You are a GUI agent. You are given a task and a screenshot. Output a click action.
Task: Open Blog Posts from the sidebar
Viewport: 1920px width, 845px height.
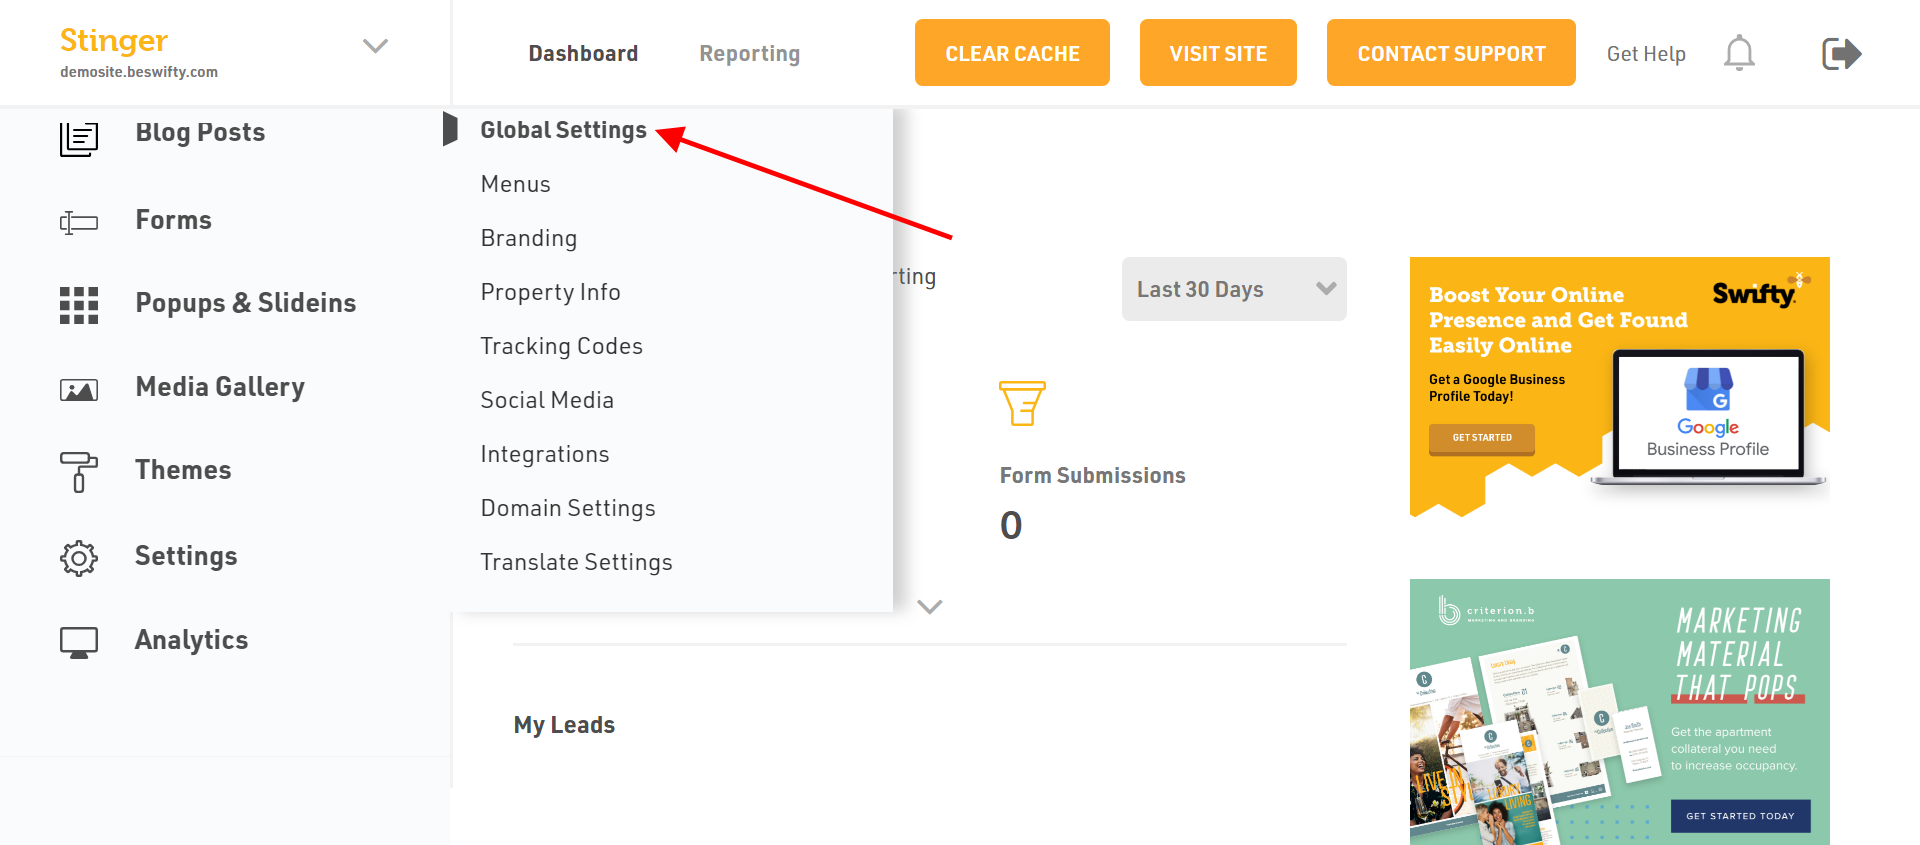(200, 133)
